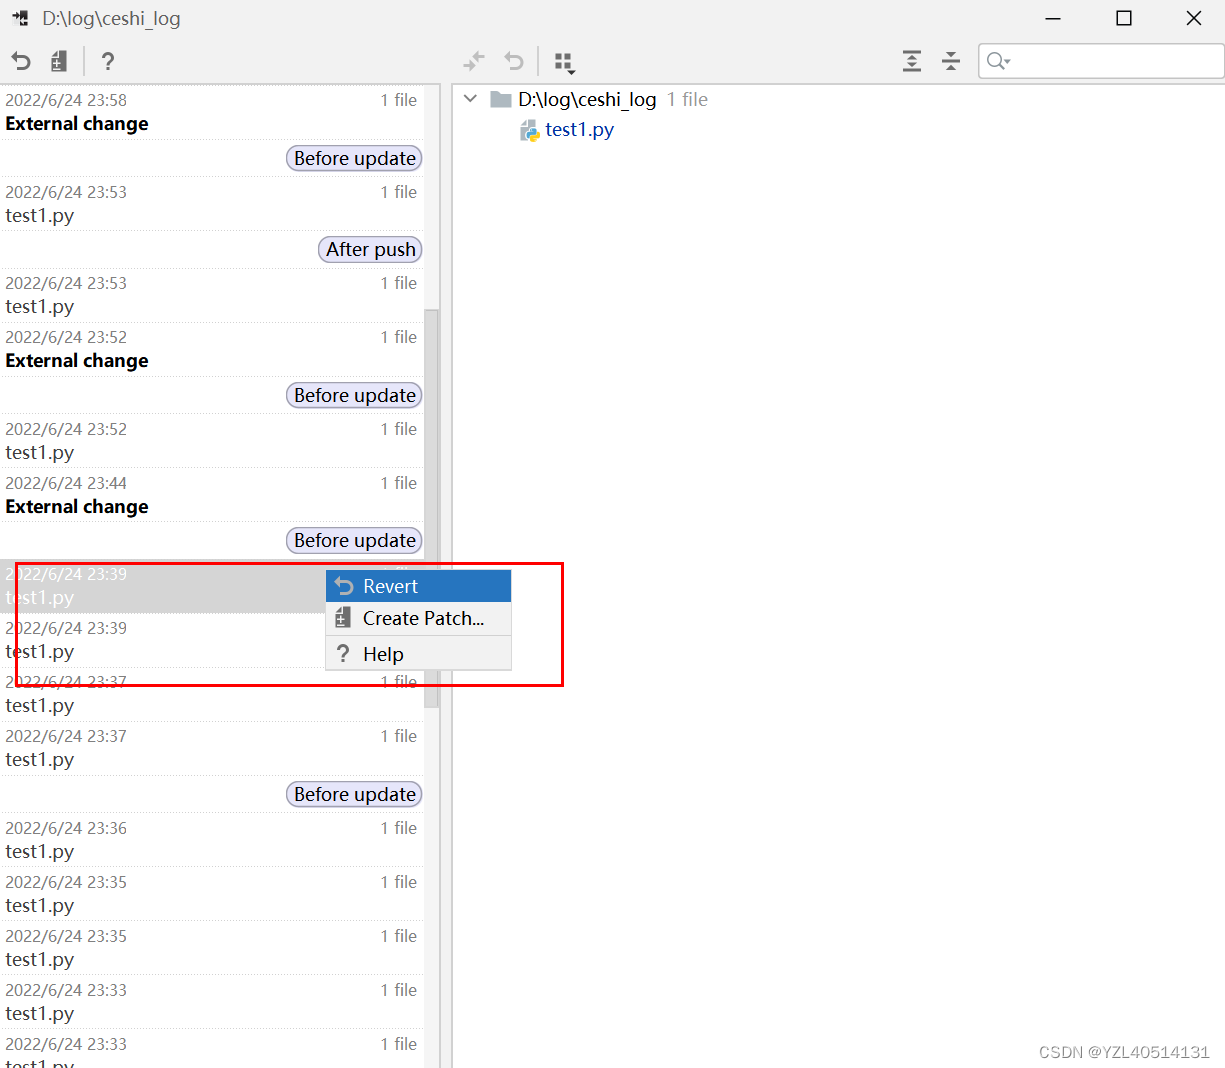Screen dimensions: 1225x1068
Task: Select the 23:44 External change revision
Action: [211, 495]
